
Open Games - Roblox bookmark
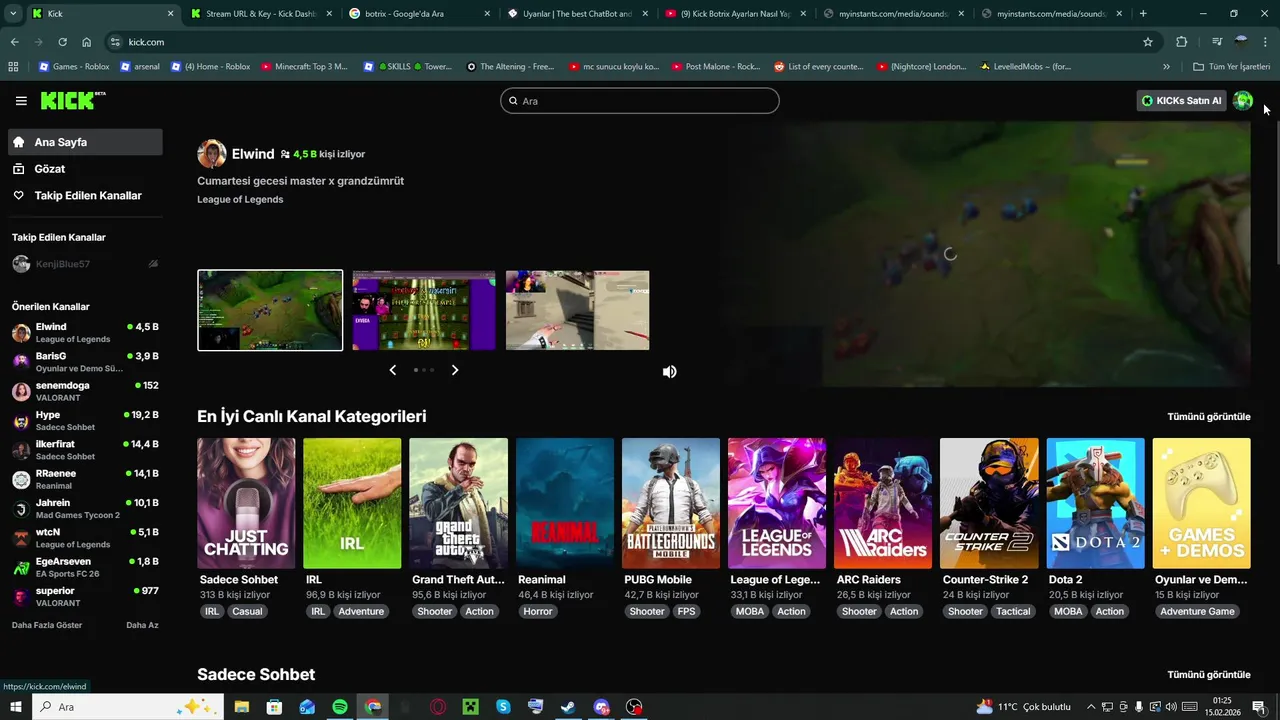point(73,67)
